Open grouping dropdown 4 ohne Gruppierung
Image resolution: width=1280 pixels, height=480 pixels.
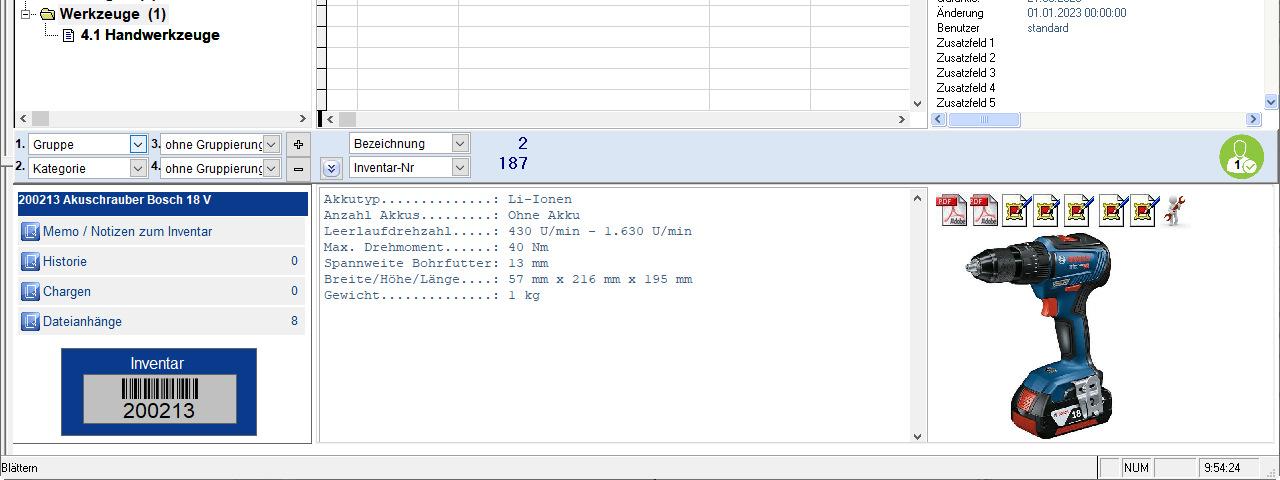[x=271, y=169]
